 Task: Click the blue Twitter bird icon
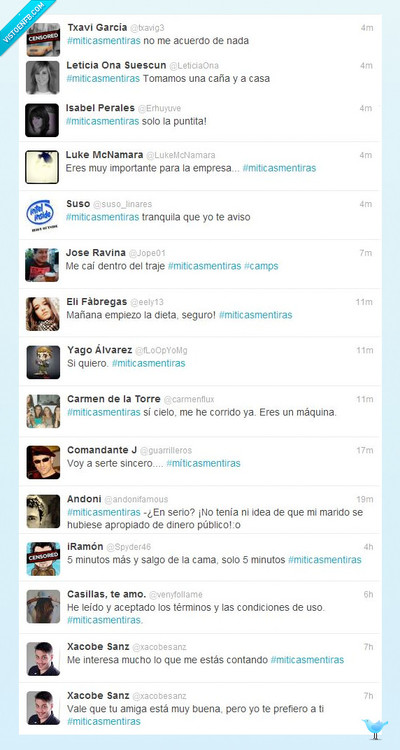point(375,728)
